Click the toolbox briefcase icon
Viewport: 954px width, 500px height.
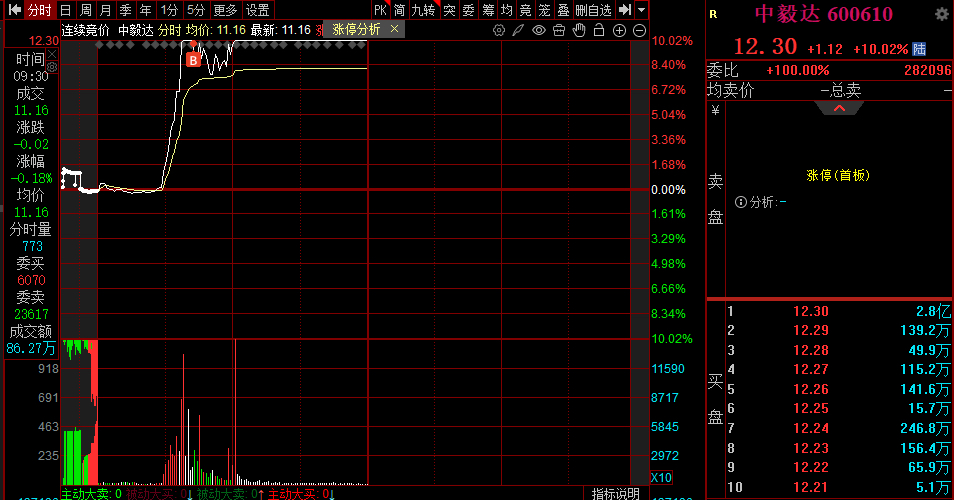(559, 30)
